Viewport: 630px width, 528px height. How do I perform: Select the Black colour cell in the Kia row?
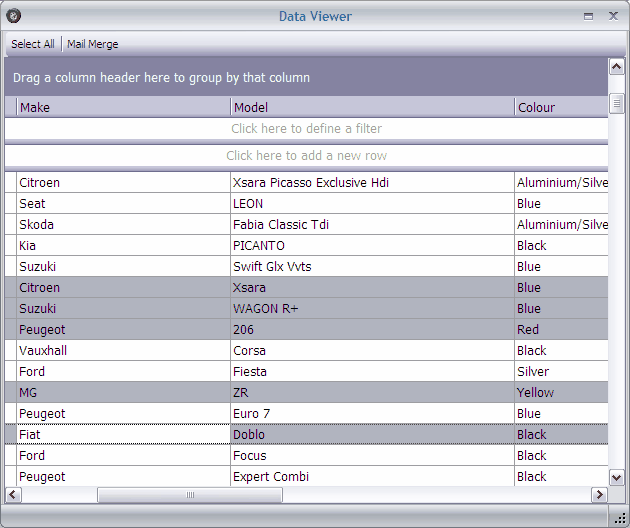(561, 246)
